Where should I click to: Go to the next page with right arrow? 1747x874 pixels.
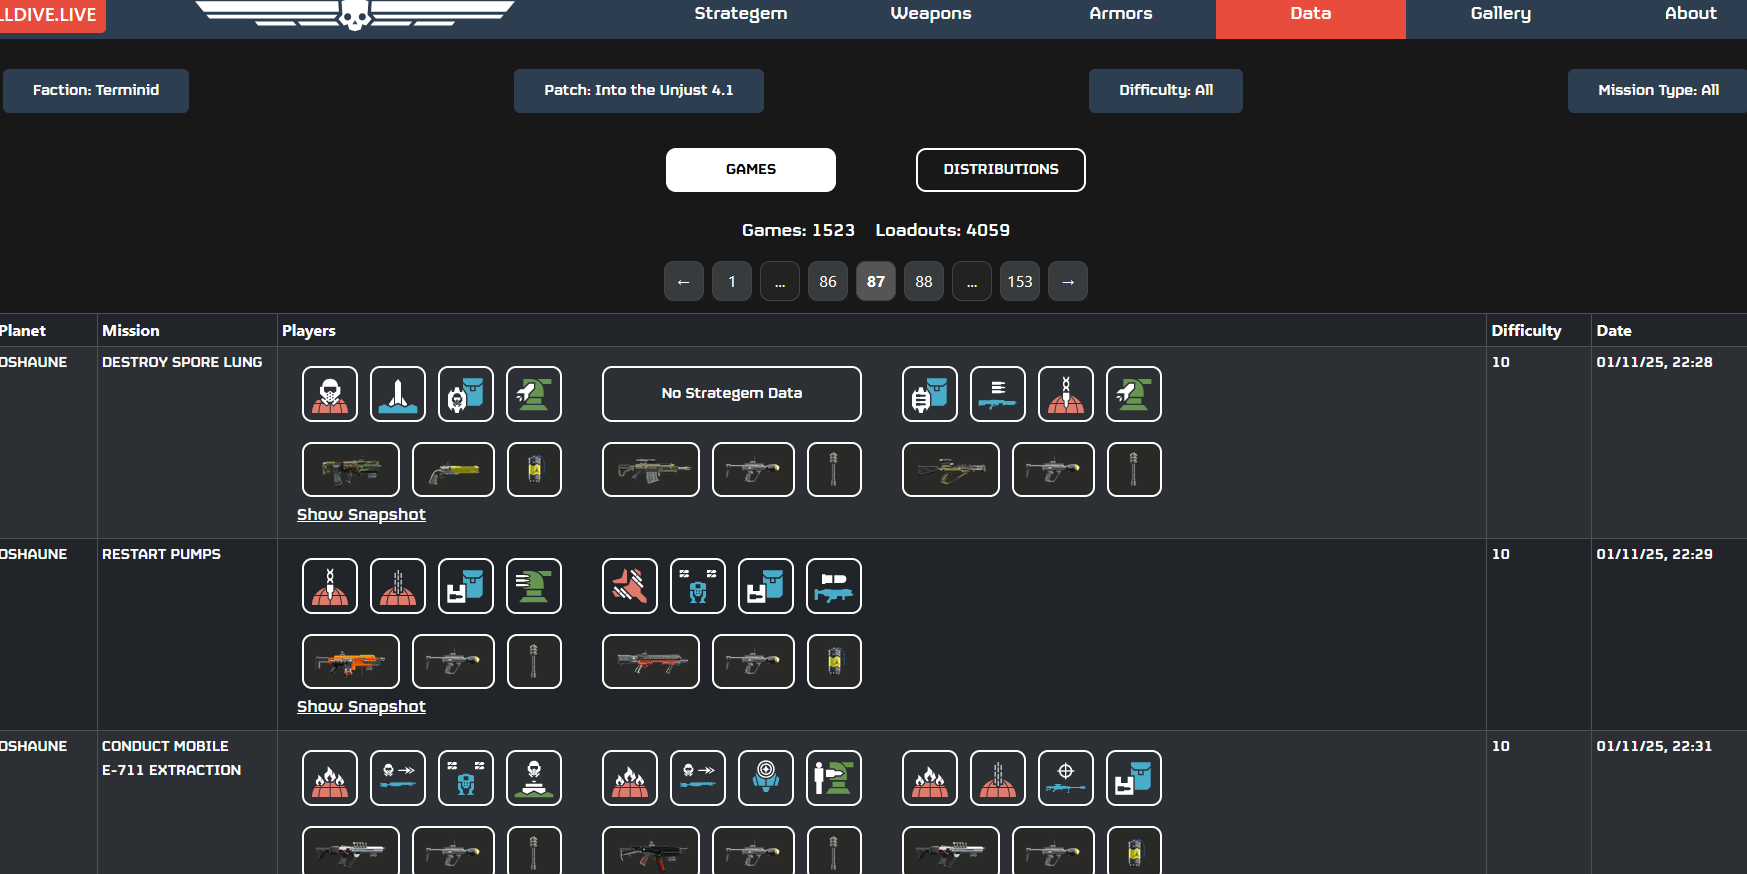[1068, 282]
